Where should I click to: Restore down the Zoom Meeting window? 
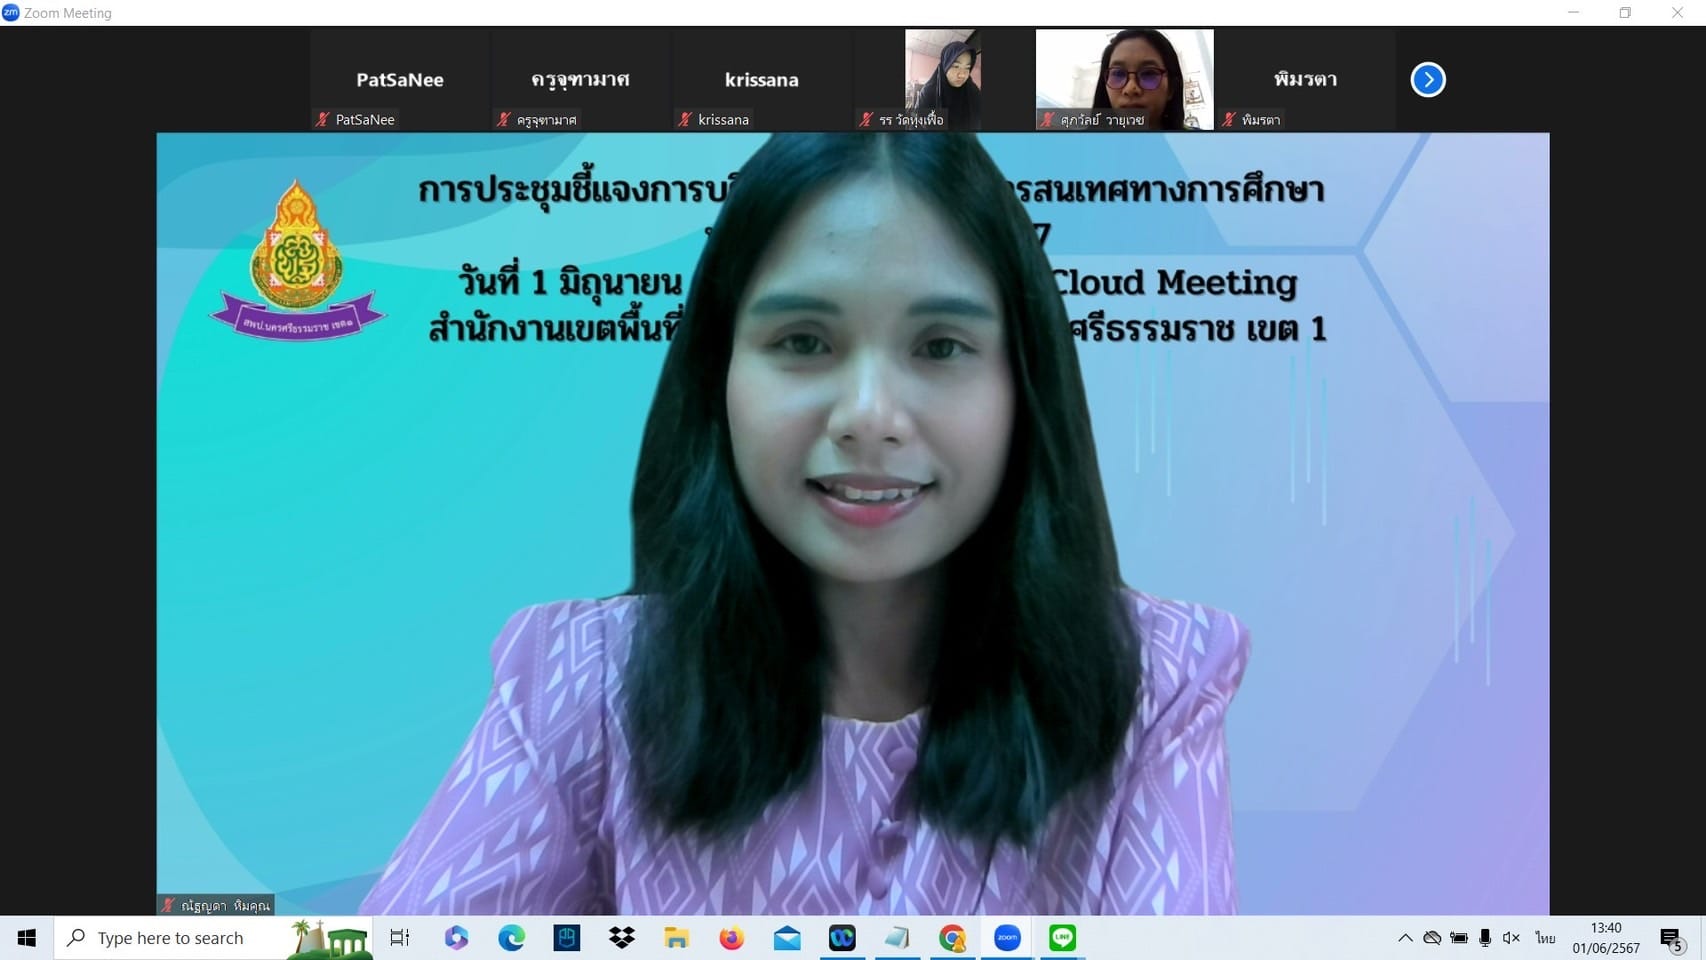tap(1626, 12)
